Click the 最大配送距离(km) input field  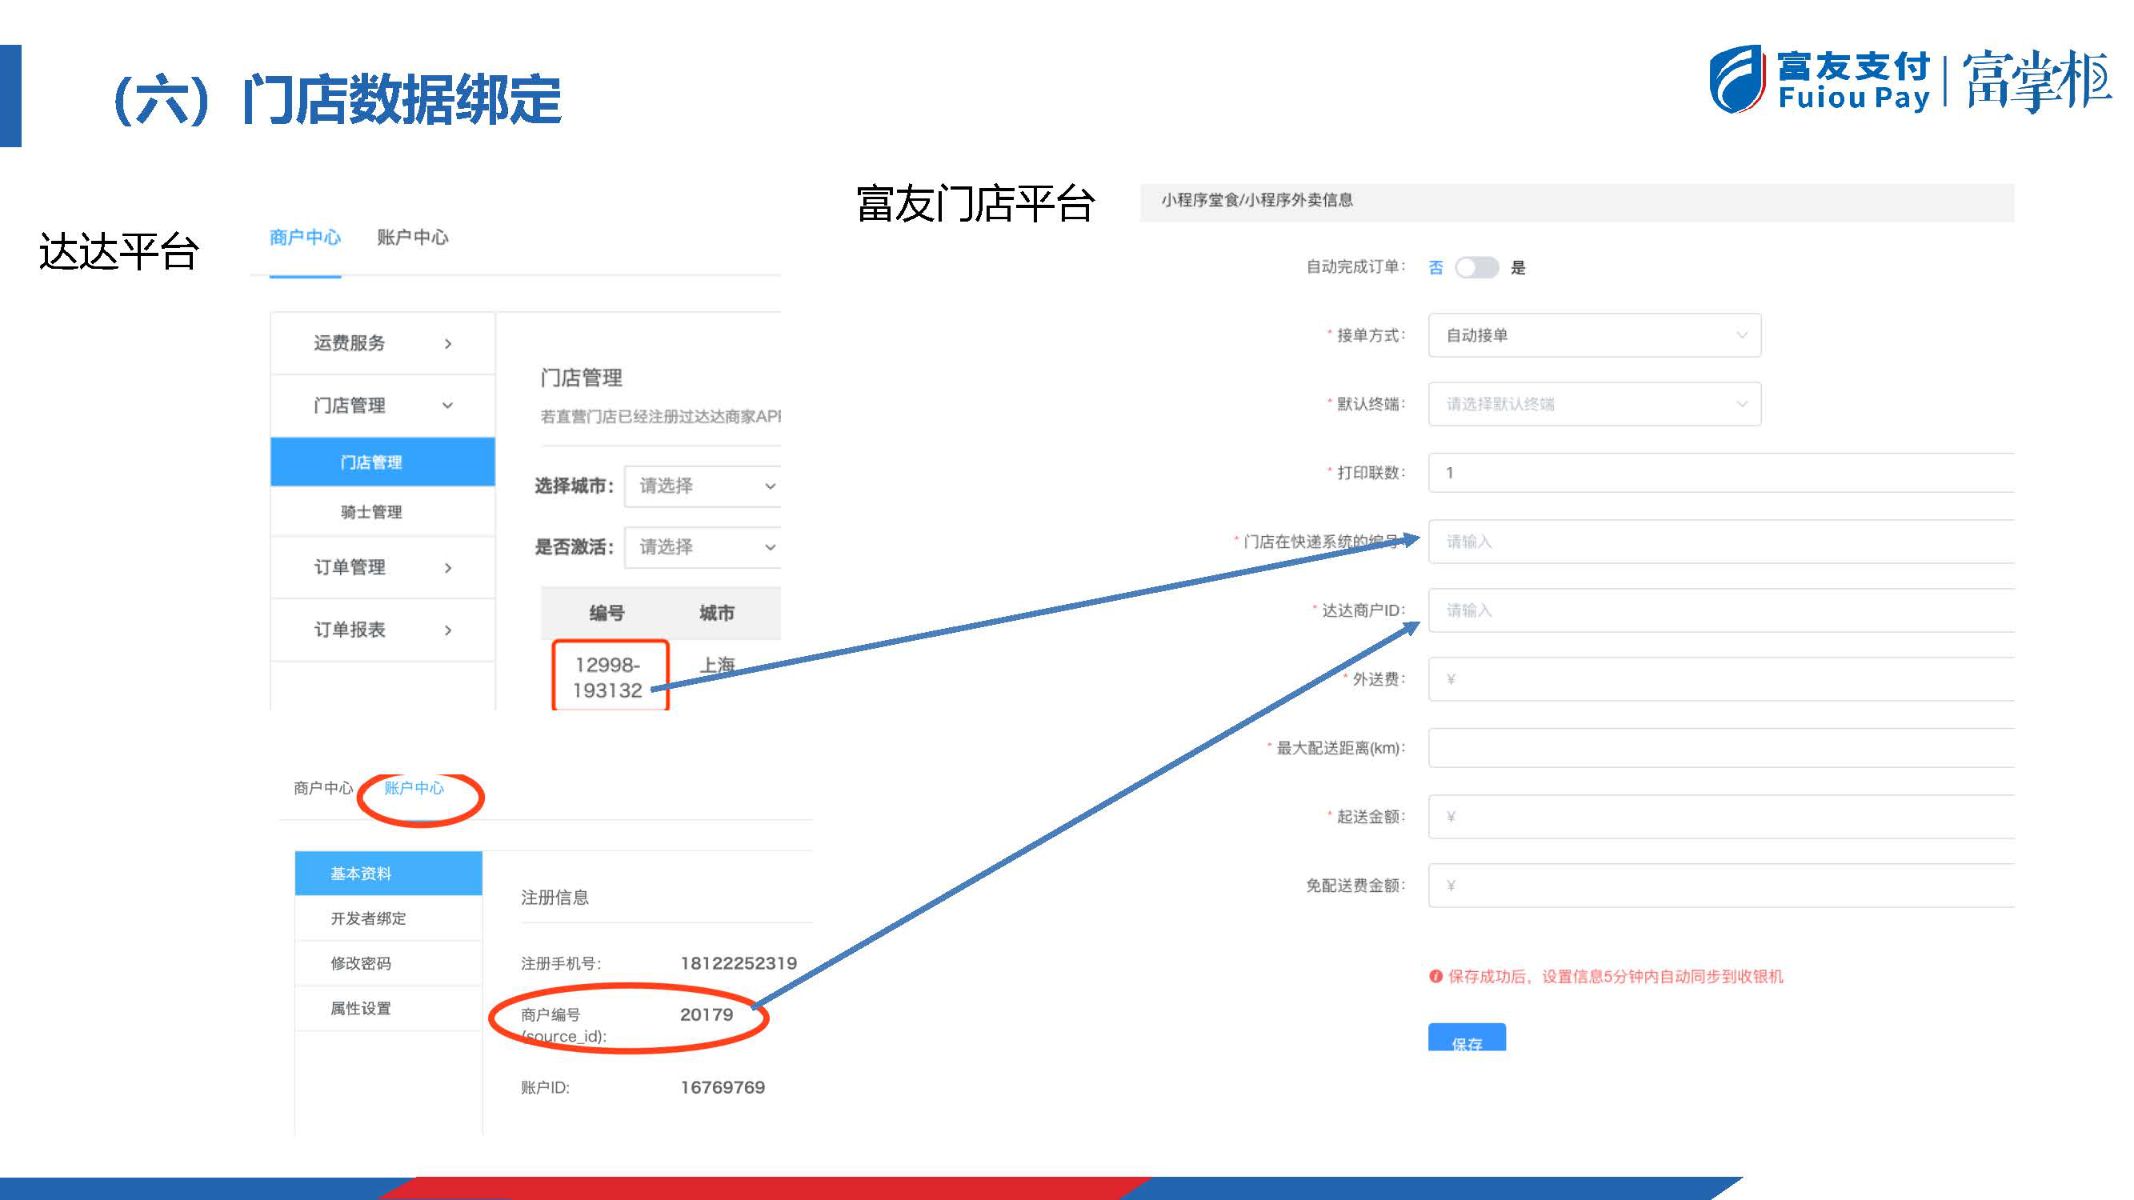(1721, 748)
